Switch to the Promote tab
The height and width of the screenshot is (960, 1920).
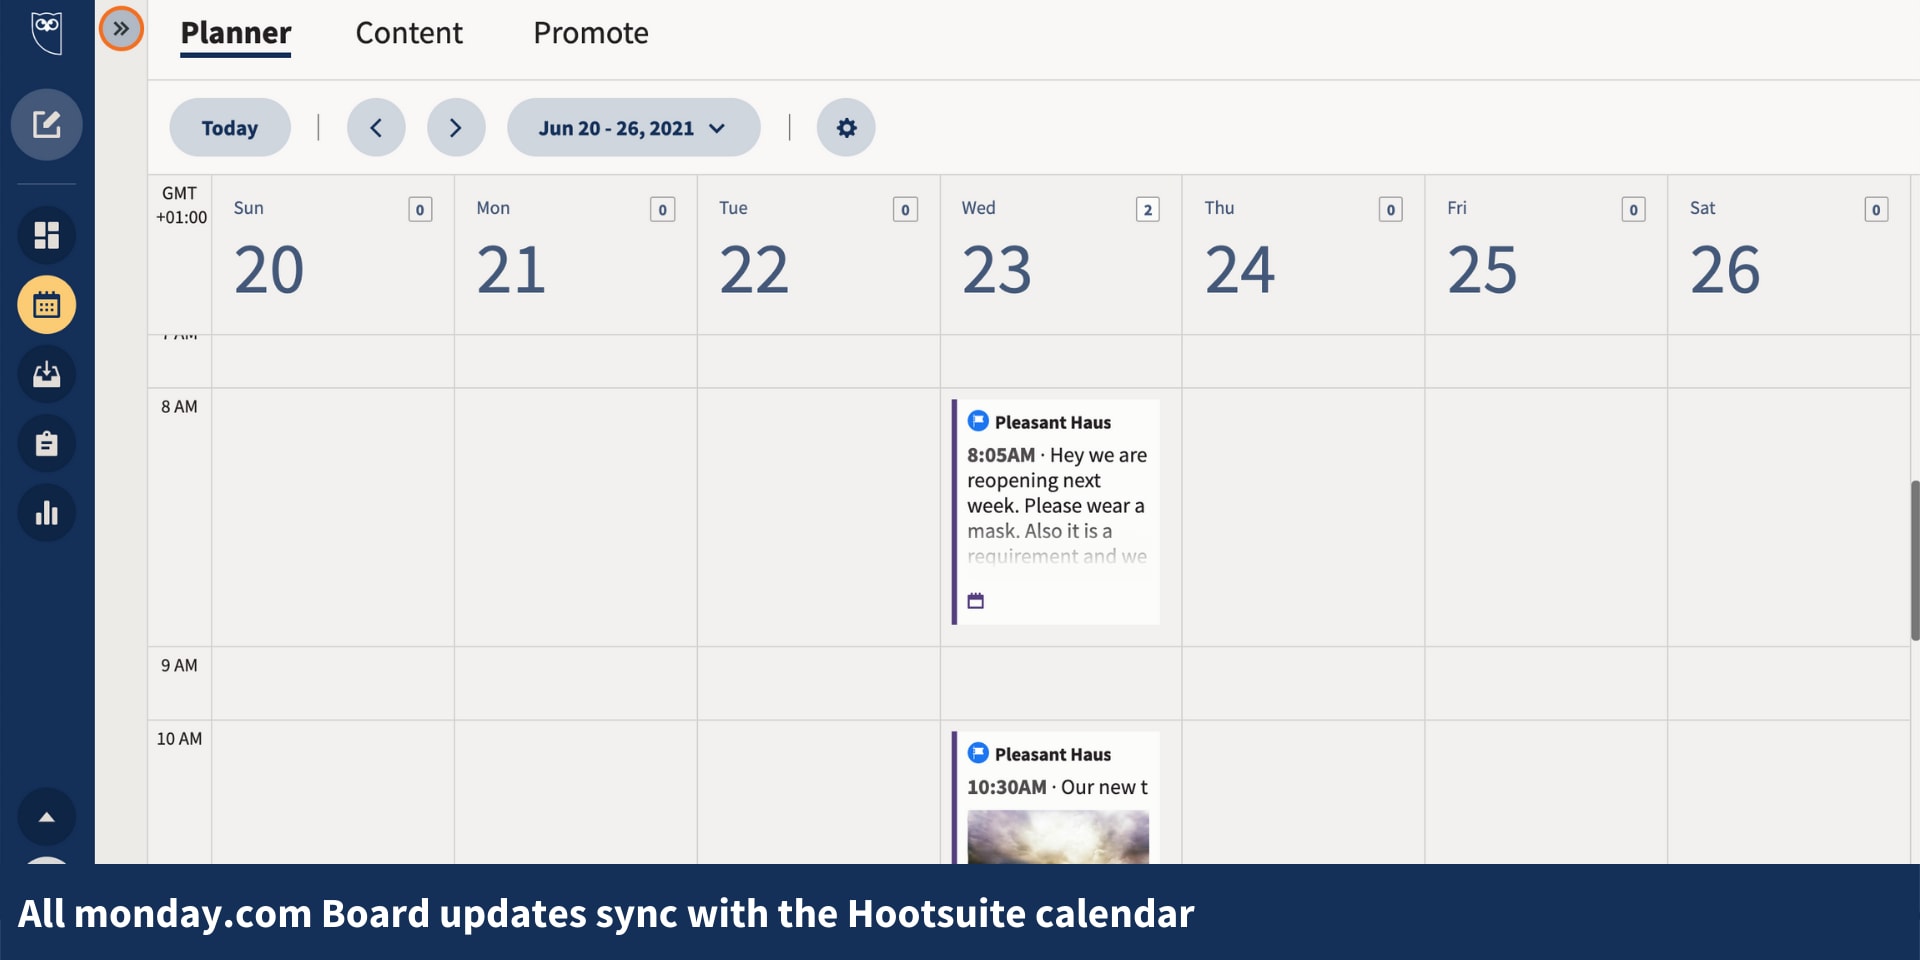[x=591, y=33]
